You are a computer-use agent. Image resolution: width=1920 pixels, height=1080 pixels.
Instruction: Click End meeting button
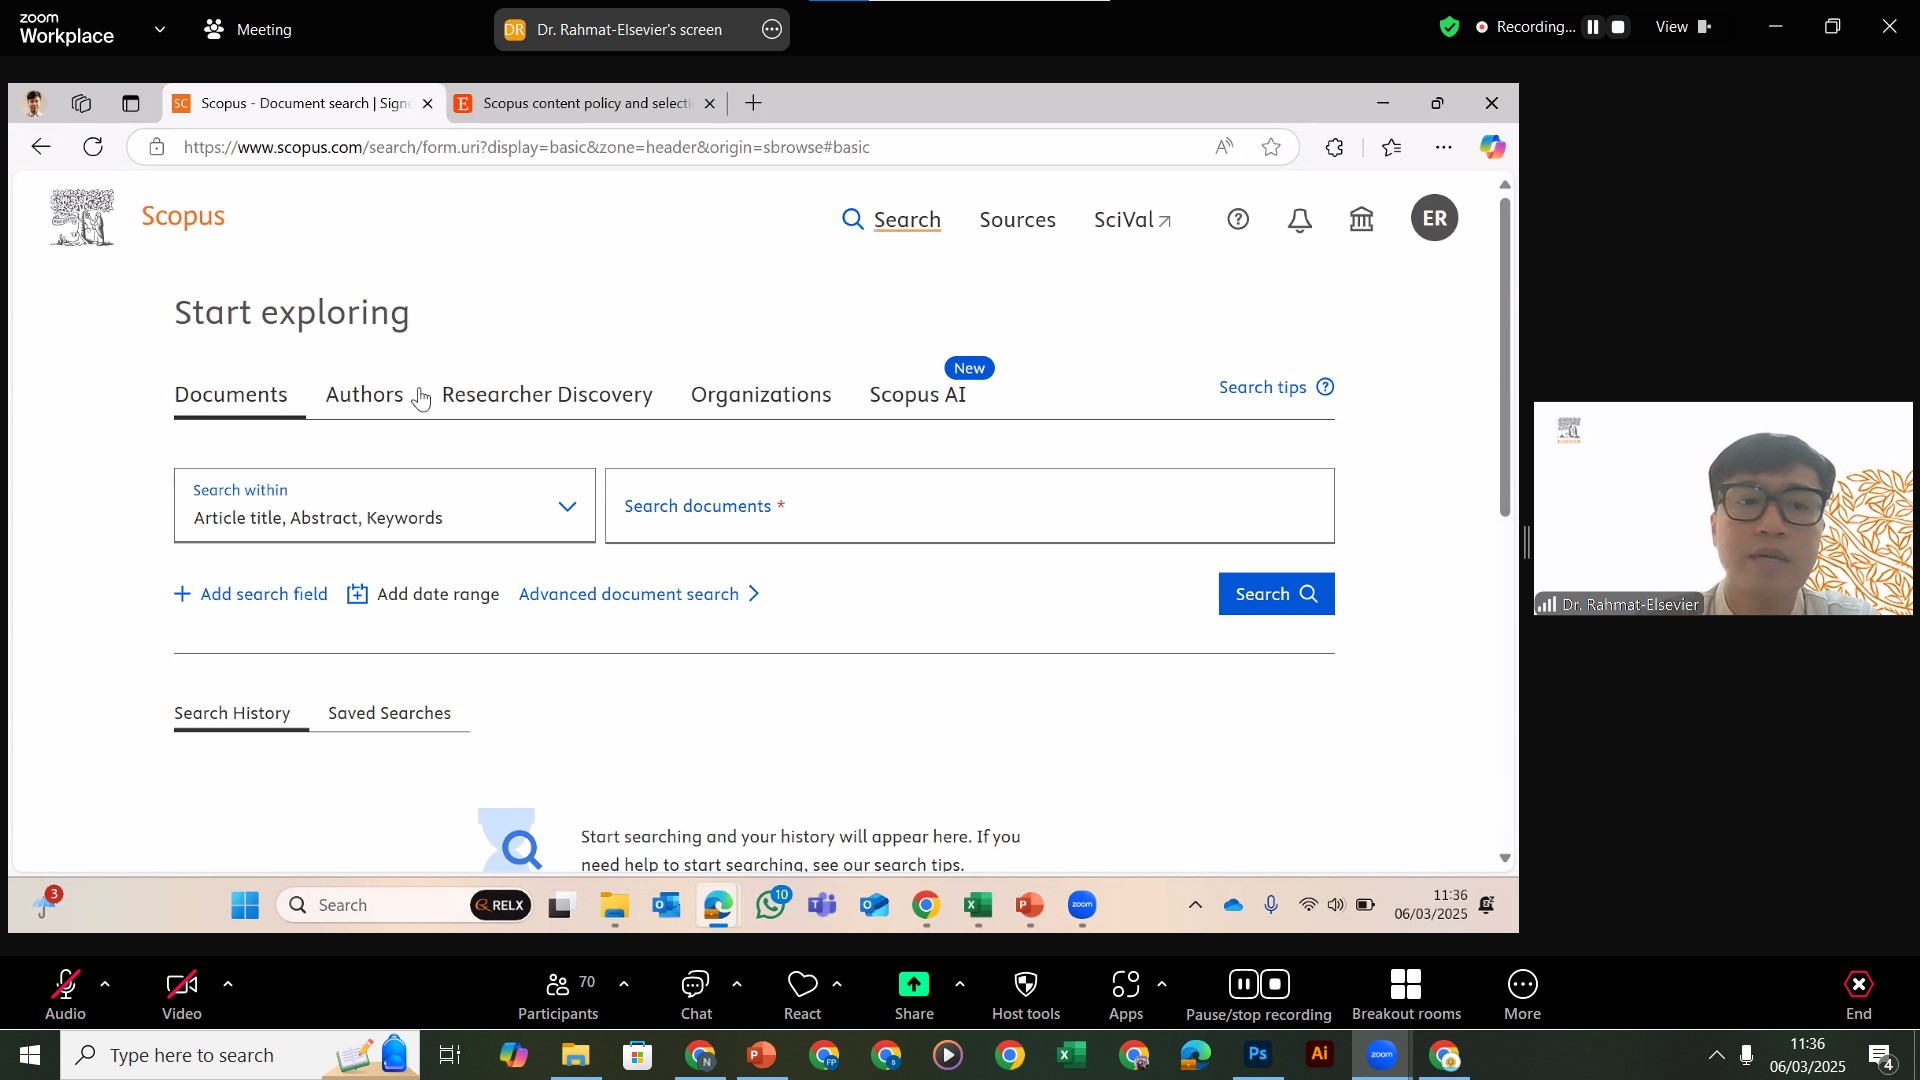(1858, 995)
